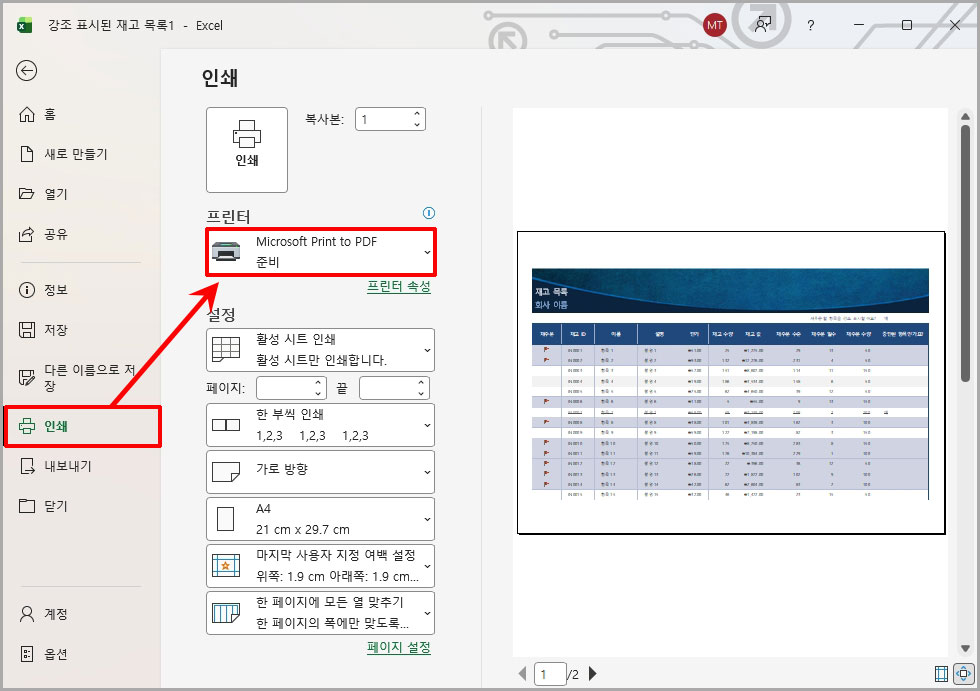Click the large Print printer icon
The width and height of the screenshot is (980, 691).
click(246, 148)
